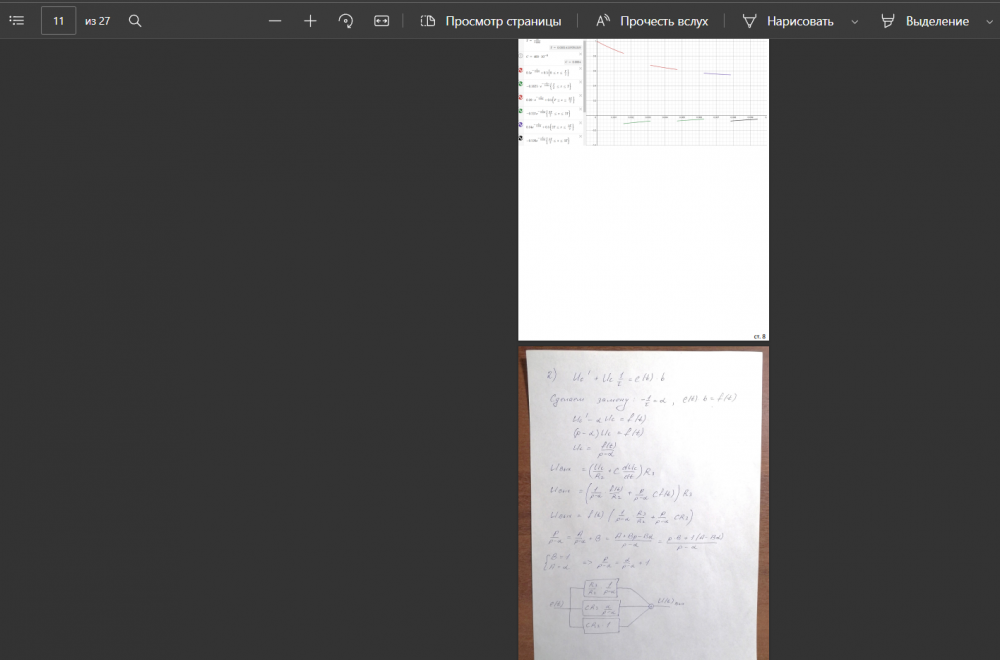Image resolution: width=1000 pixels, height=660 pixels.
Task: Zoom out with the minus icon
Action: (x=275, y=21)
